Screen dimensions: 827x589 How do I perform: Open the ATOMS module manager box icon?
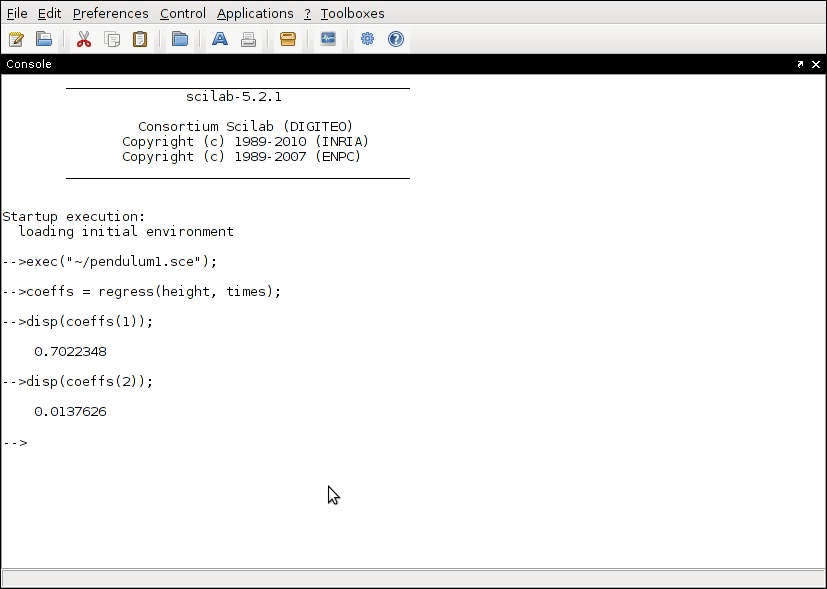click(x=288, y=39)
